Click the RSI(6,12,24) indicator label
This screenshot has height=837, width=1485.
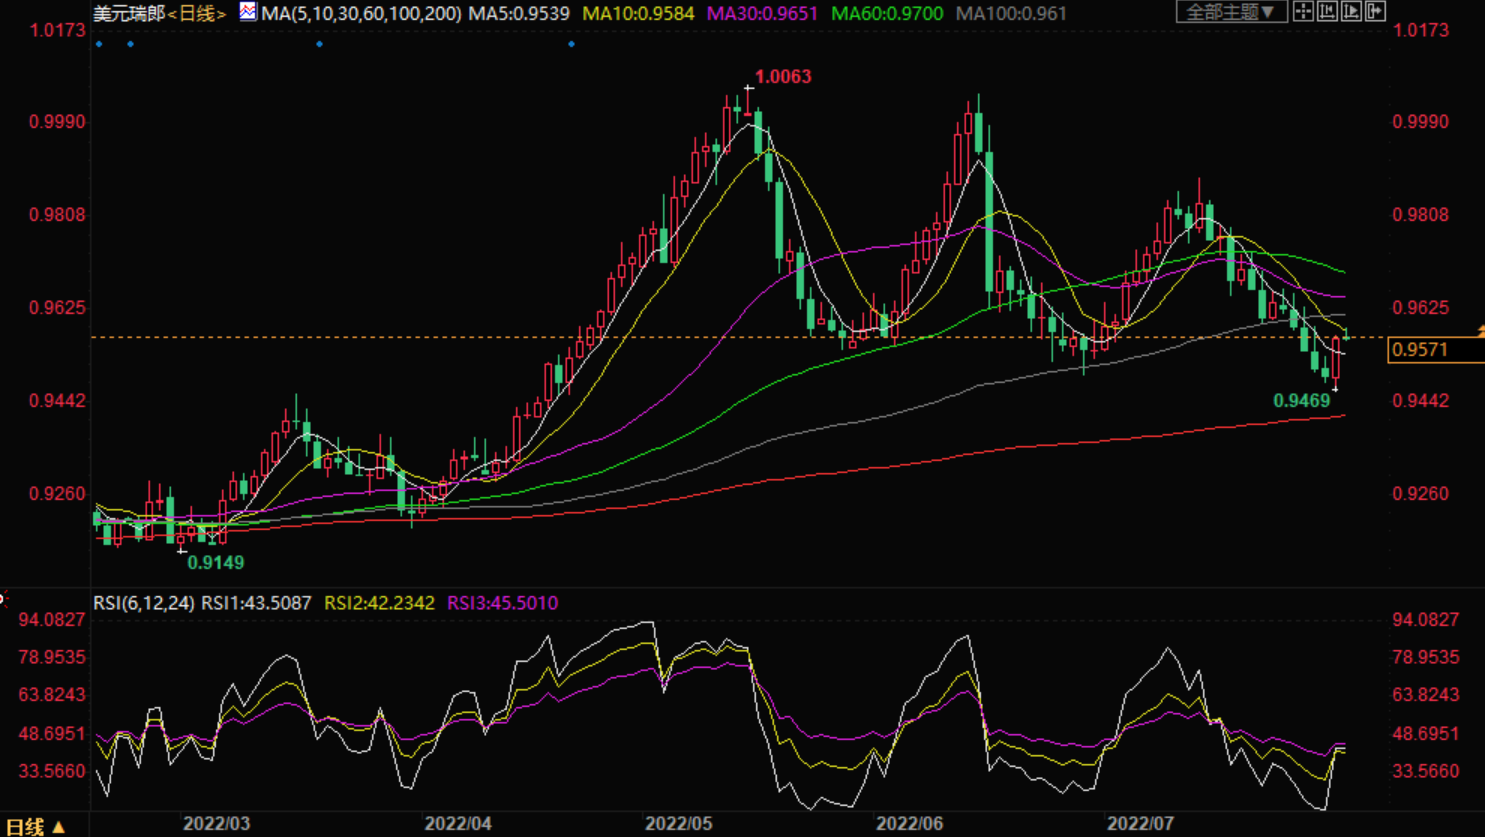pyautogui.click(x=144, y=603)
